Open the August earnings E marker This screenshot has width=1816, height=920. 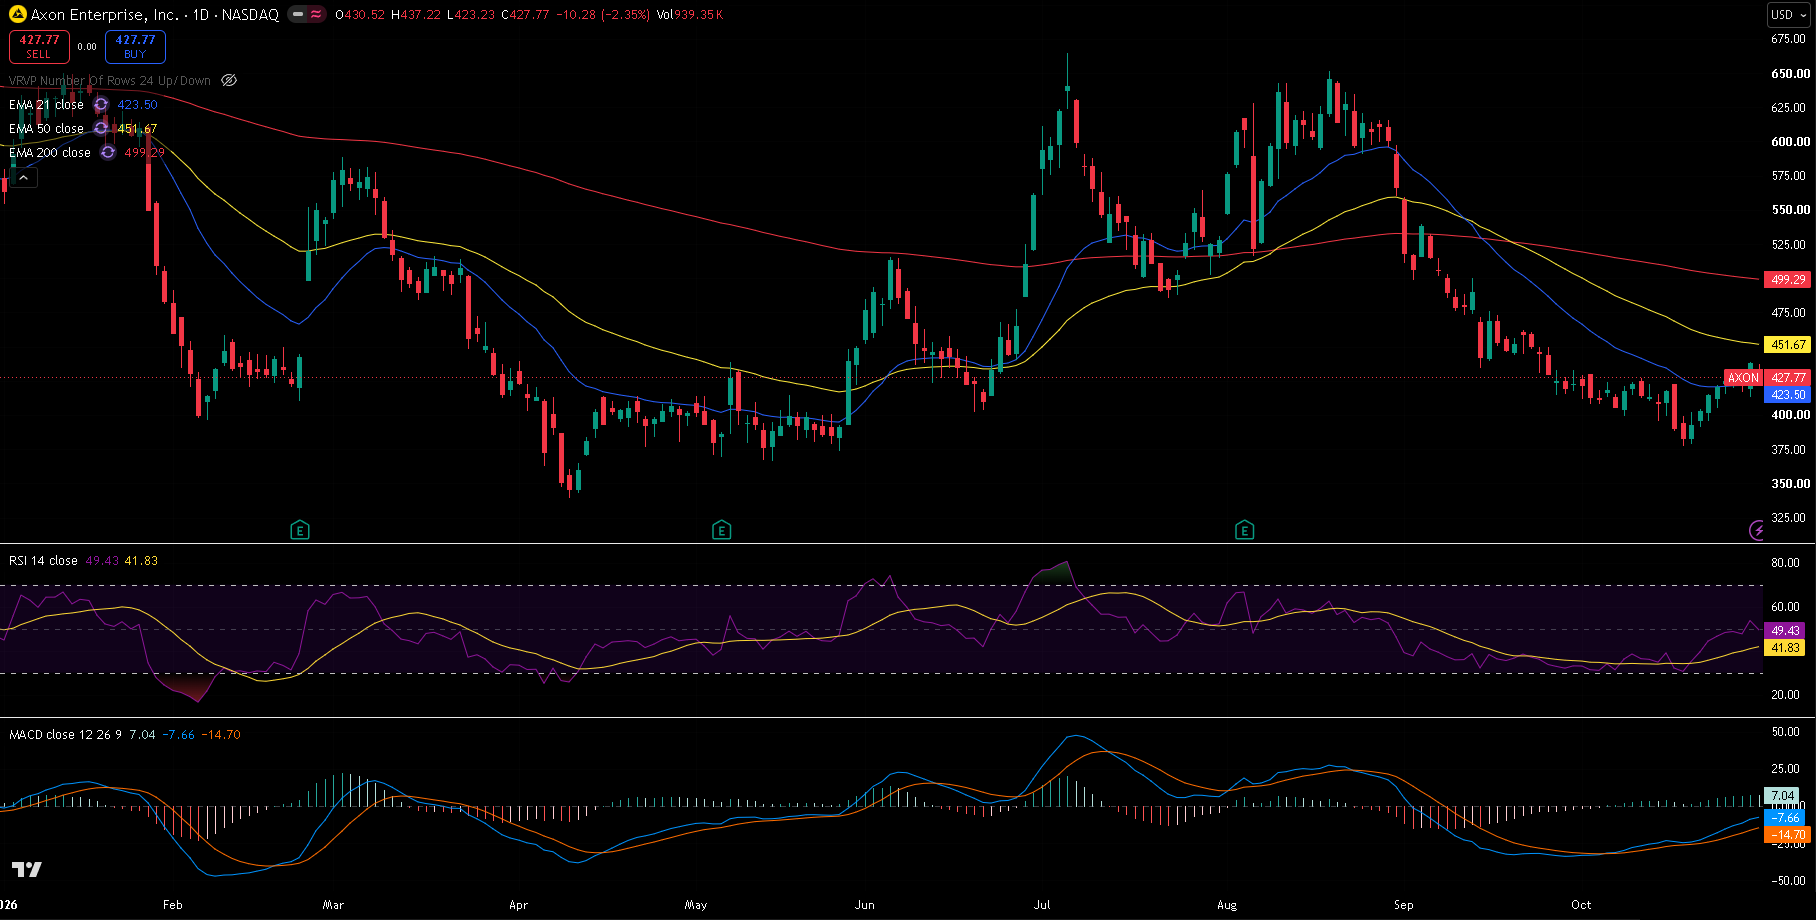point(1244,530)
